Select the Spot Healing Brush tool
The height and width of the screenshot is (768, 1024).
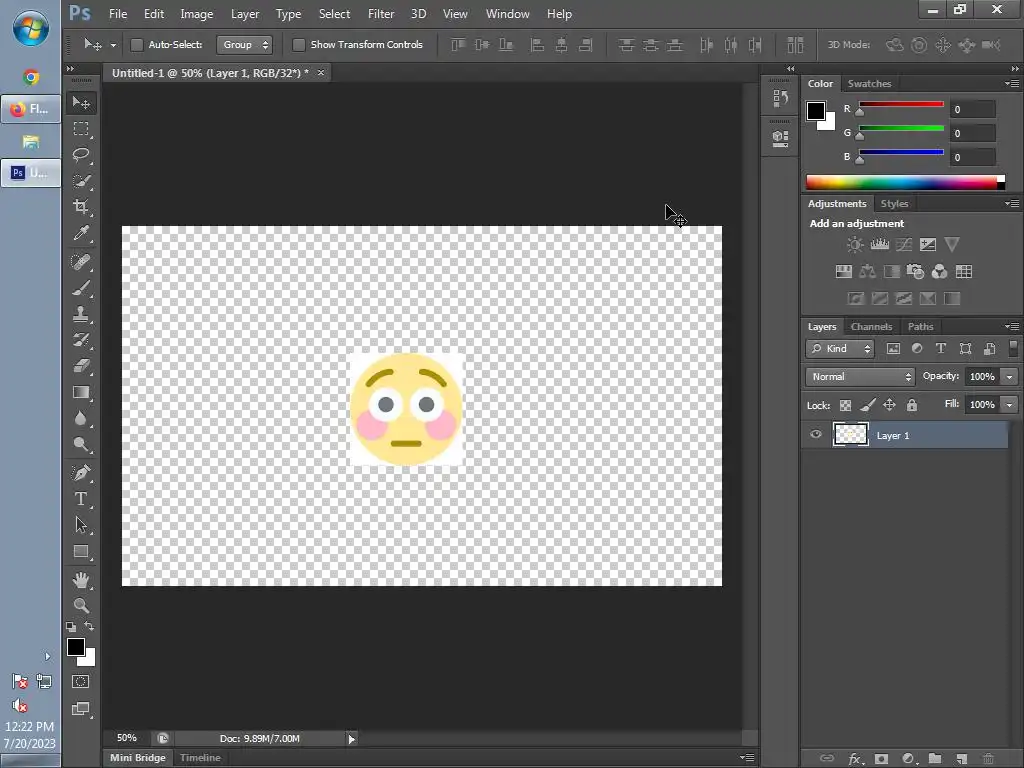click(81, 262)
